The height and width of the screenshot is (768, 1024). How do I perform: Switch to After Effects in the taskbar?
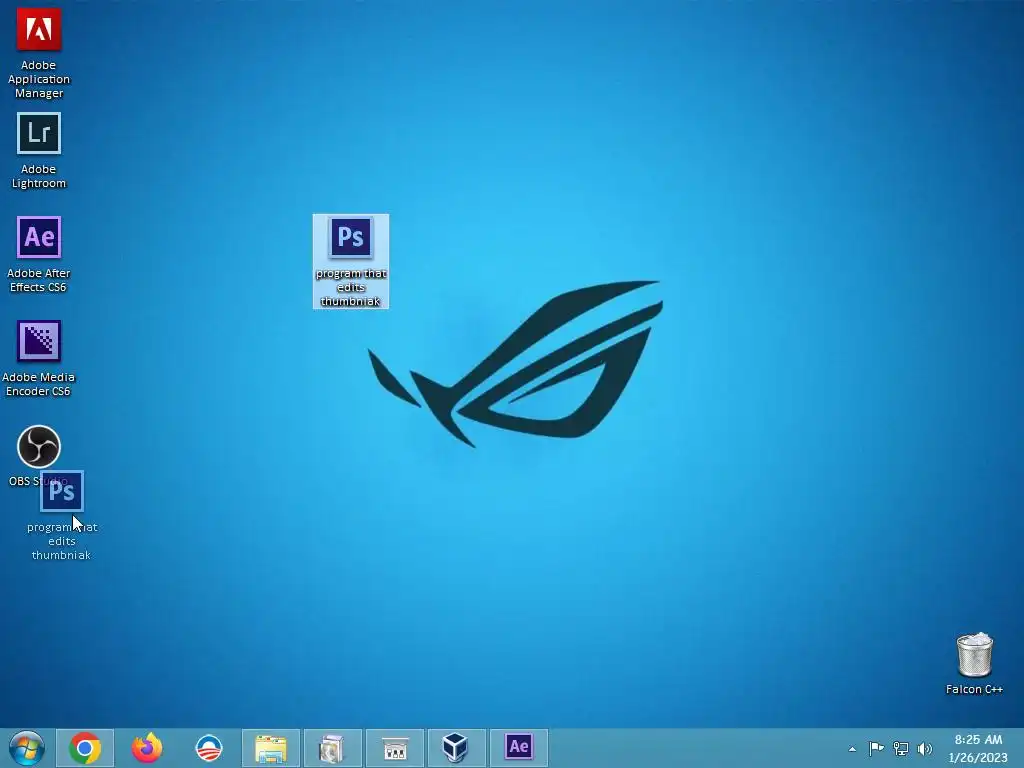tap(519, 748)
